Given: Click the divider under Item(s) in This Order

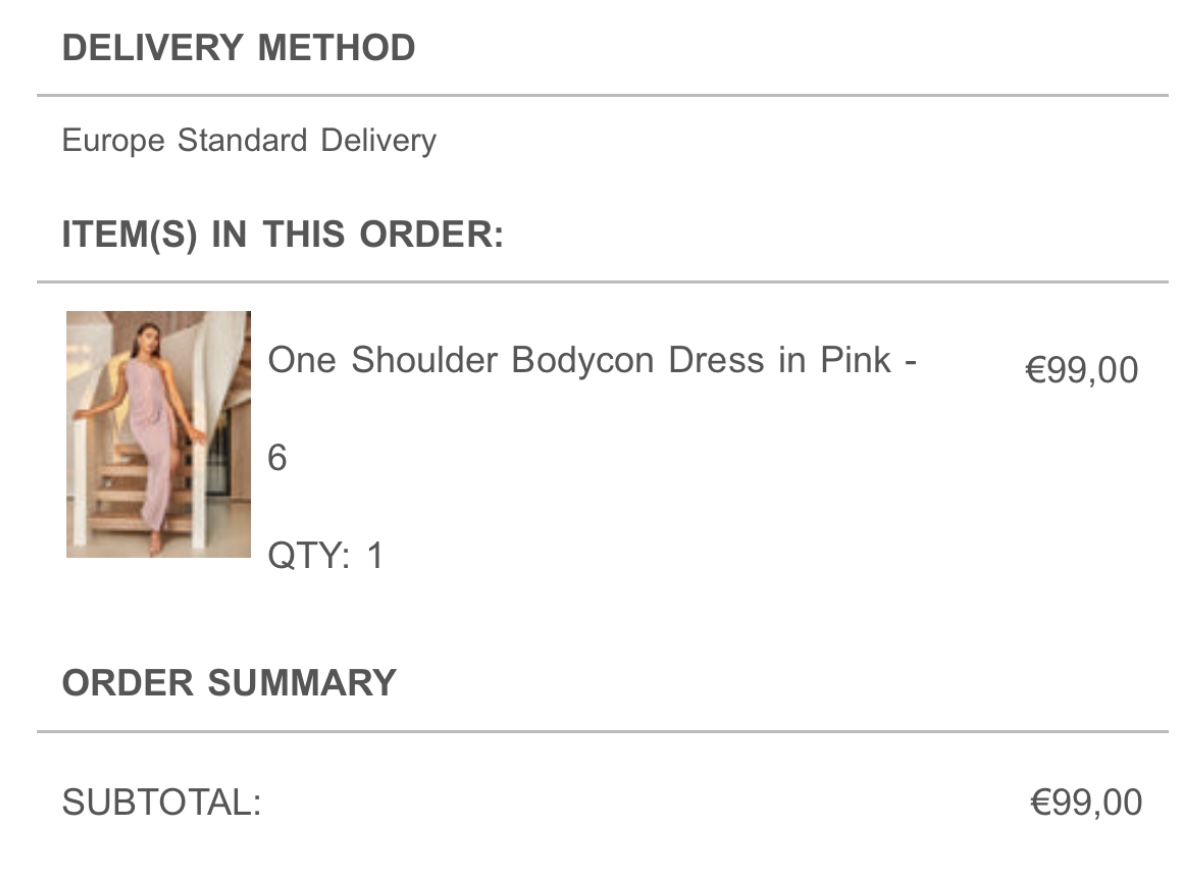Looking at the screenshot, I should tap(602, 282).
